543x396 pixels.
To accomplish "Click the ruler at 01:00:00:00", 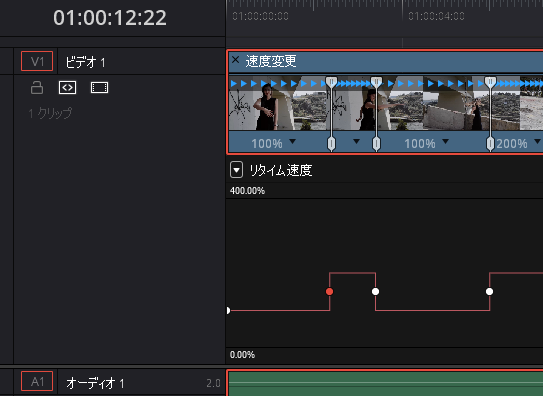I will [260, 16].
